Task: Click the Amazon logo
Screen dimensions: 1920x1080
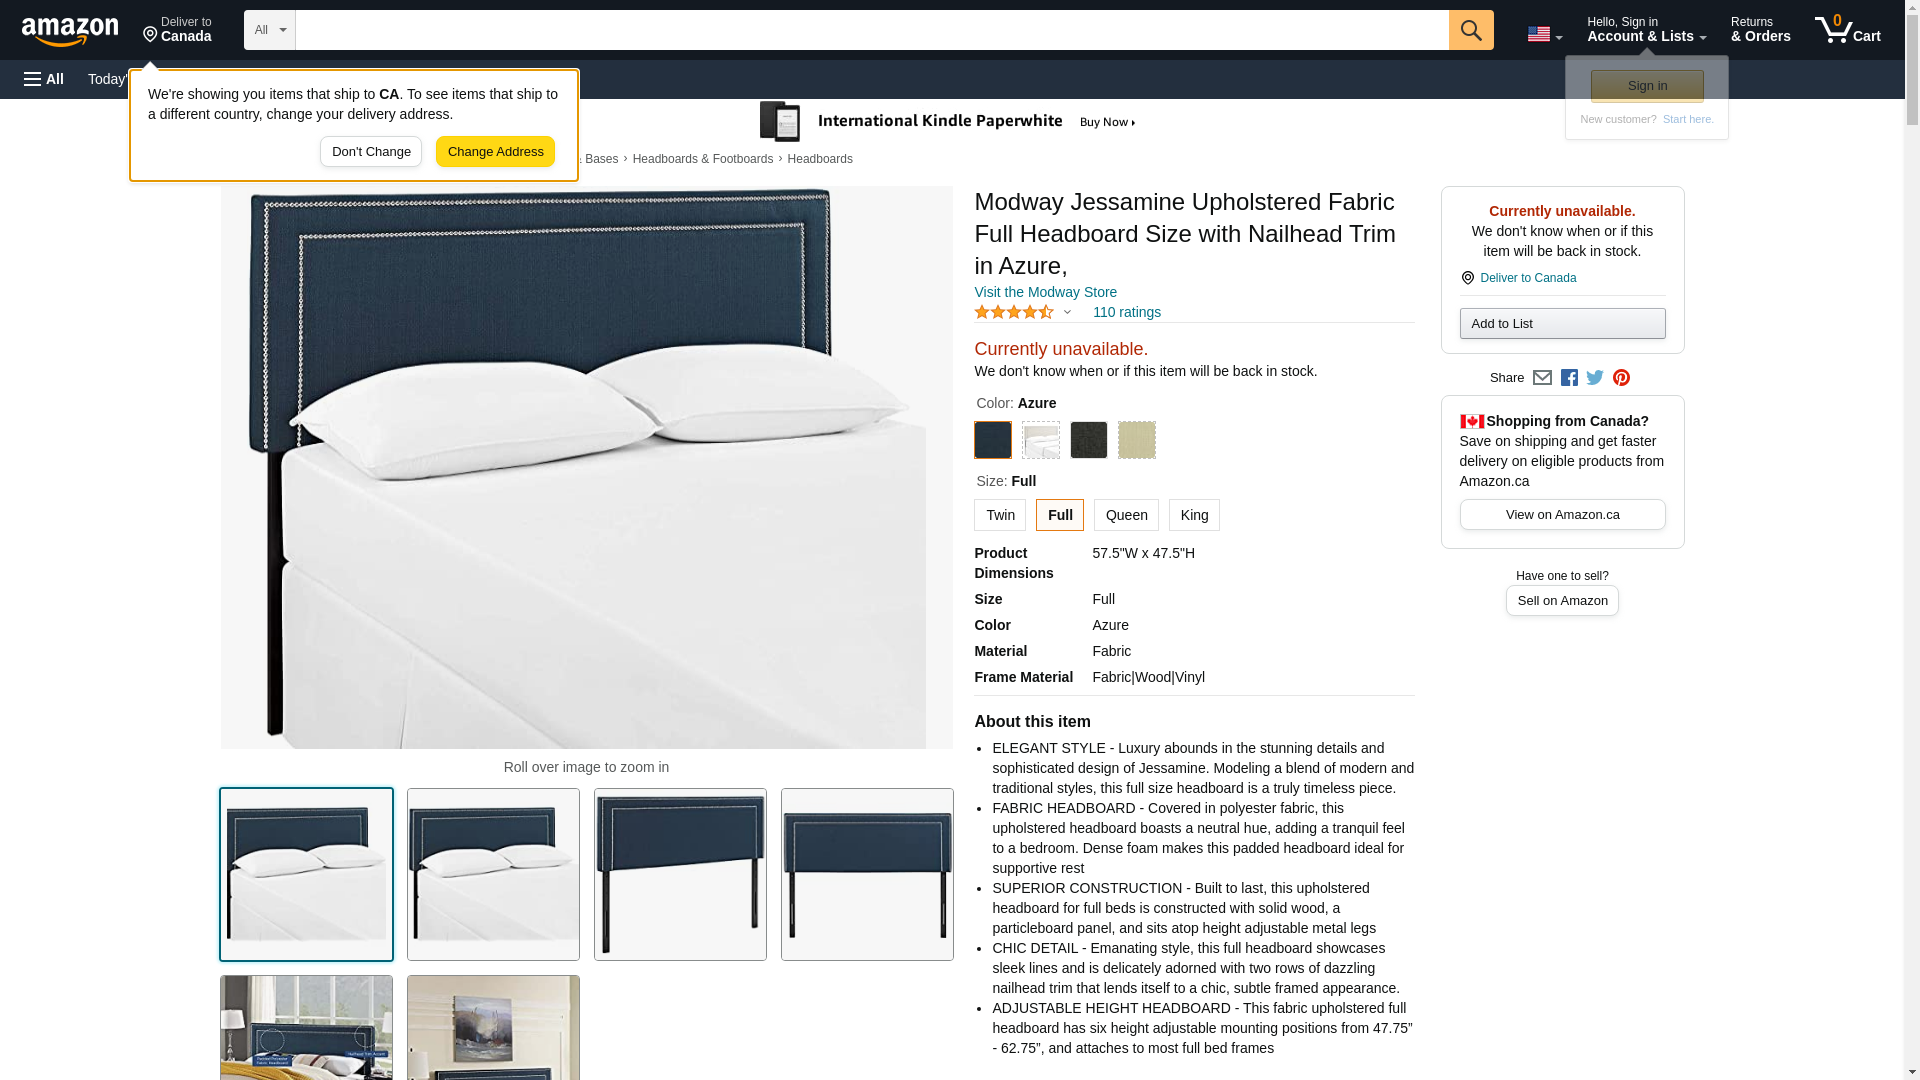Action: pyautogui.click(x=70, y=31)
